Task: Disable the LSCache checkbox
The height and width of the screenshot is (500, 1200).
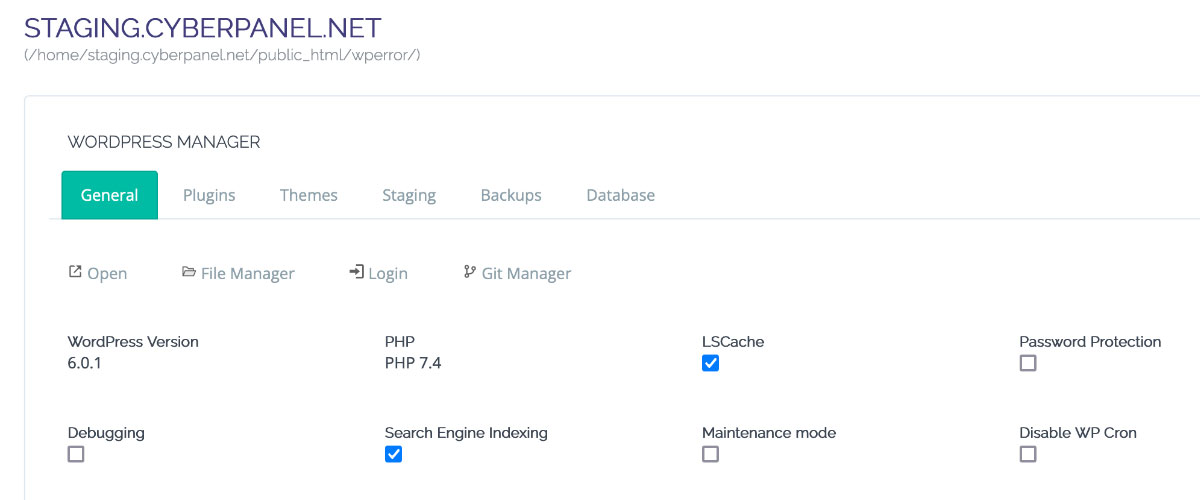Action: (711, 363)
